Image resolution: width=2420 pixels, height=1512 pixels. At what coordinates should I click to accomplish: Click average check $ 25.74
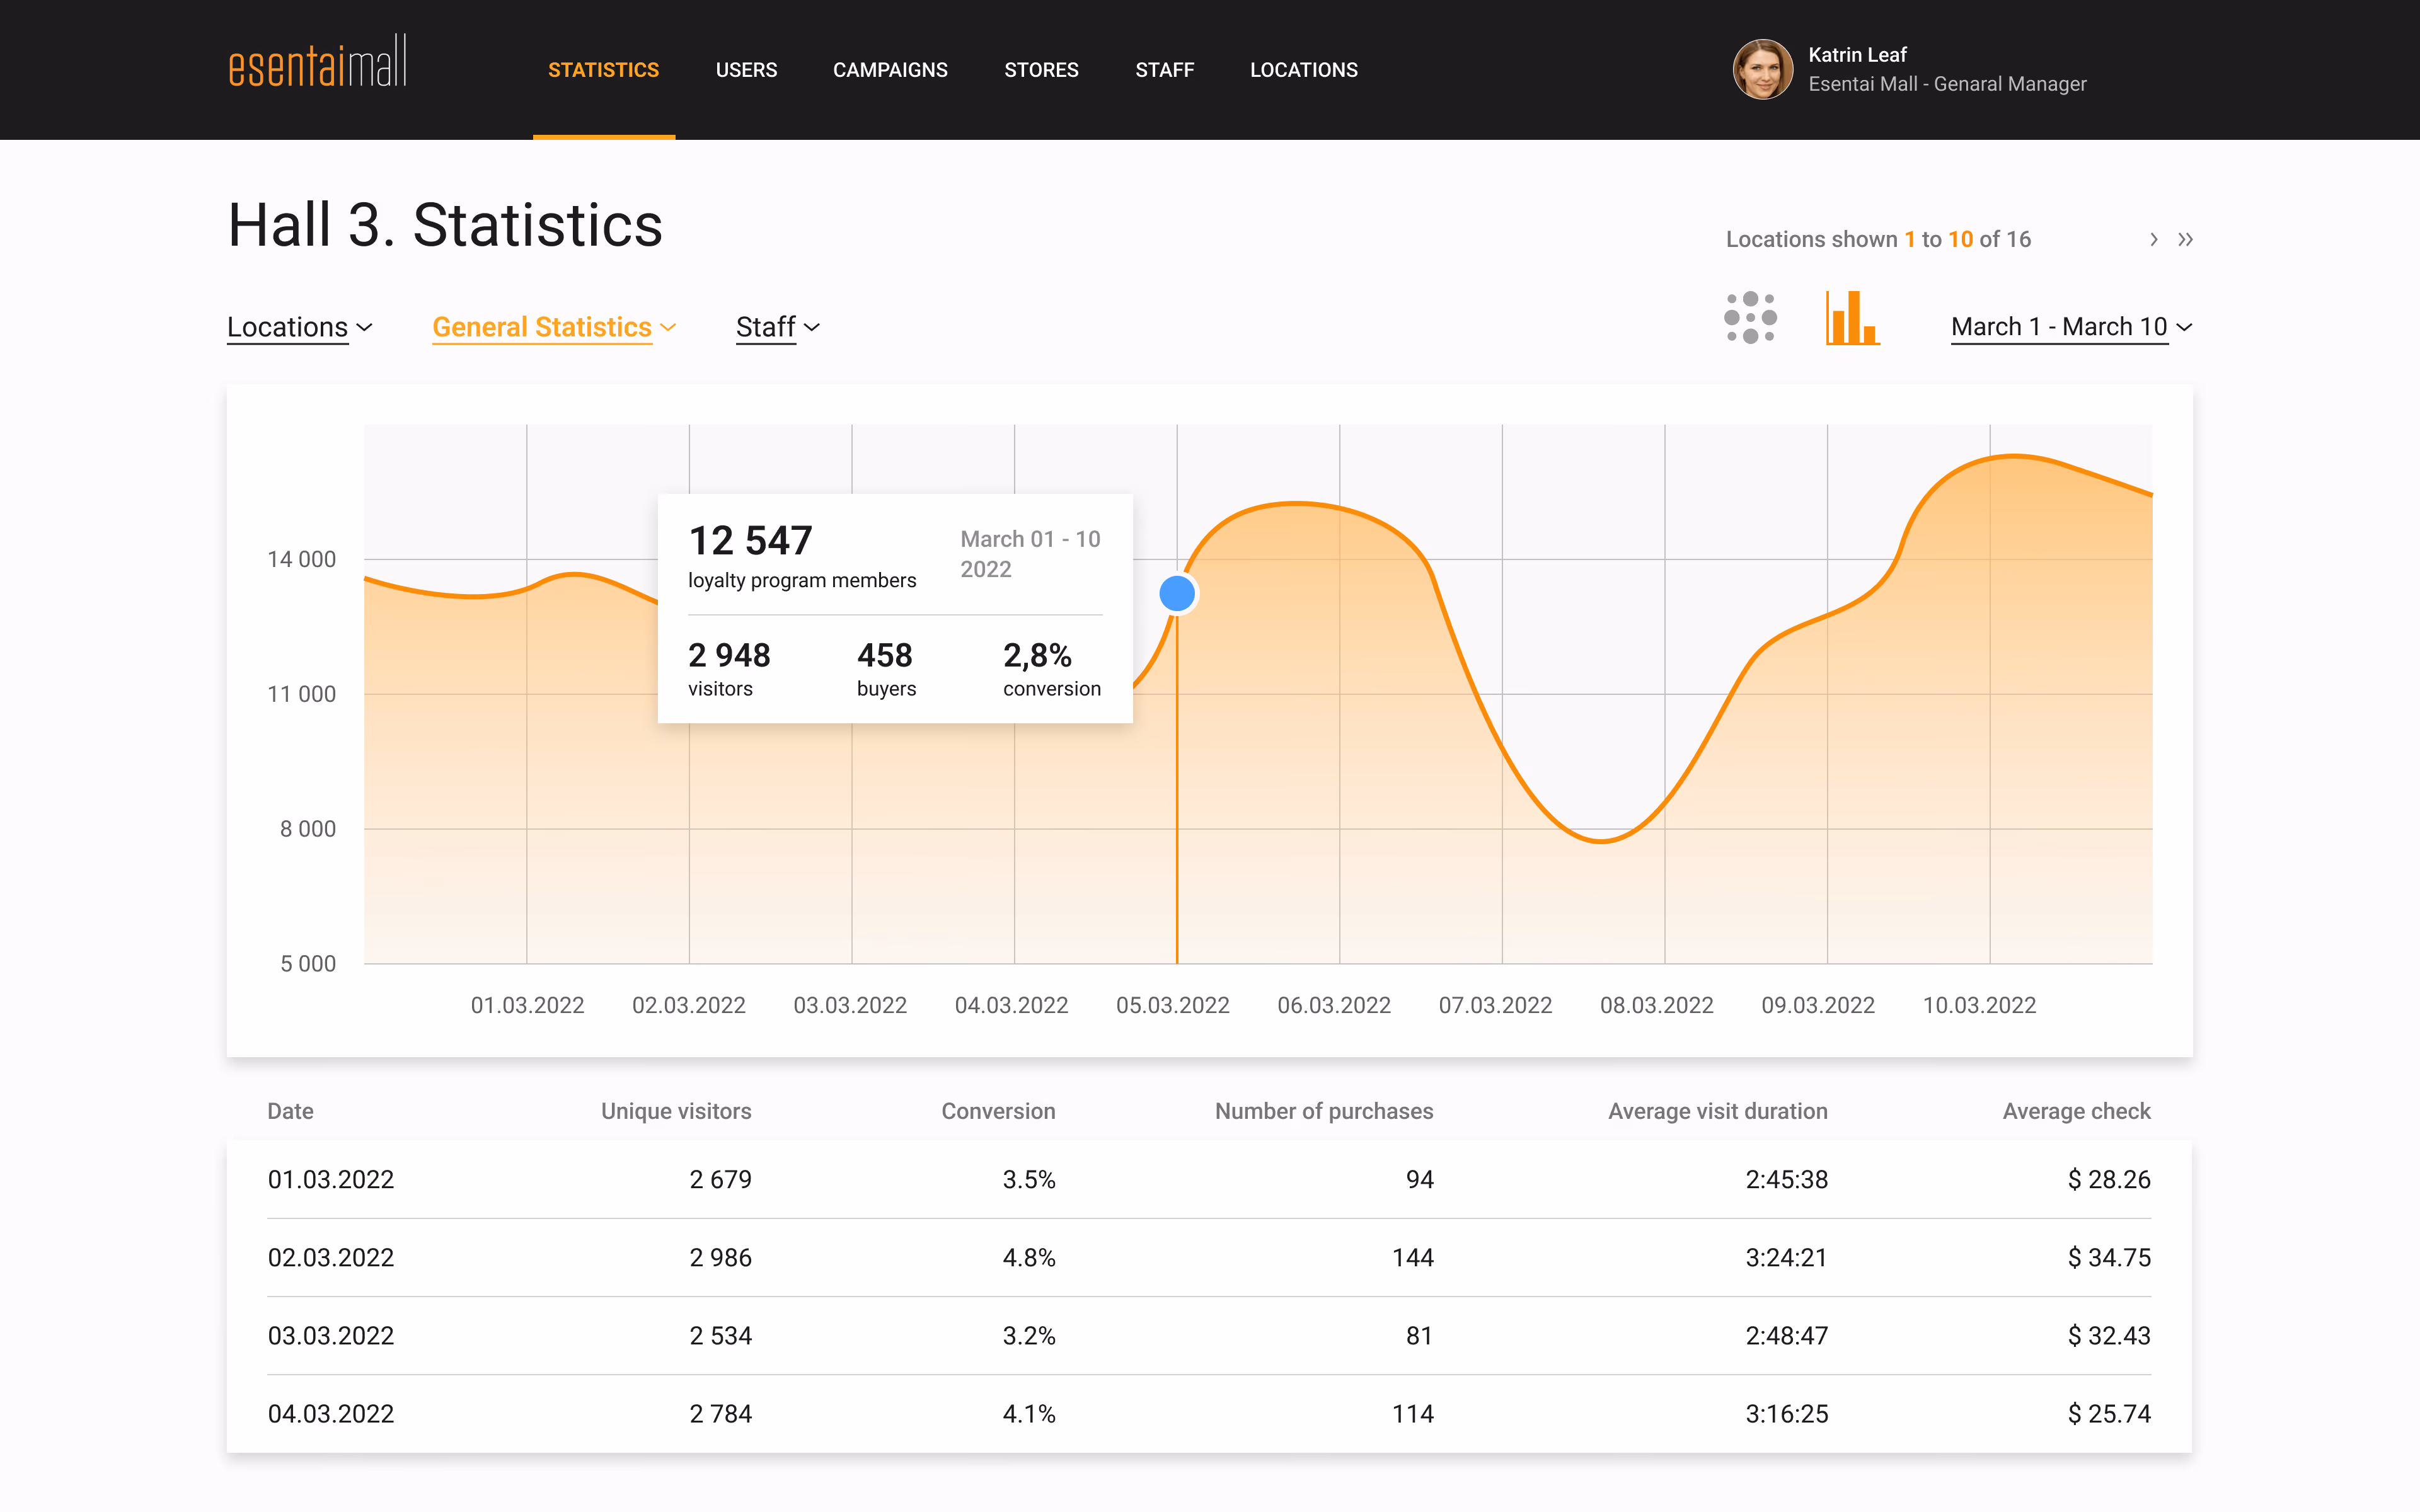click(2109, 1413)
